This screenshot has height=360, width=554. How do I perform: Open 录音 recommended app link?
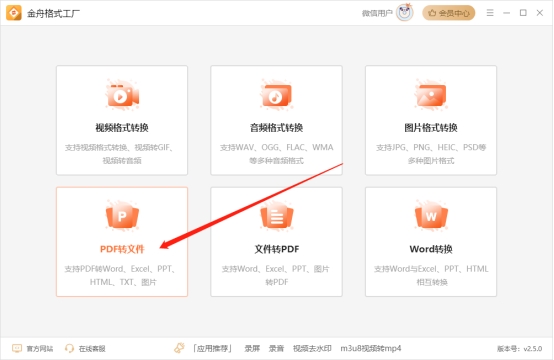click(x=276, y=349)
